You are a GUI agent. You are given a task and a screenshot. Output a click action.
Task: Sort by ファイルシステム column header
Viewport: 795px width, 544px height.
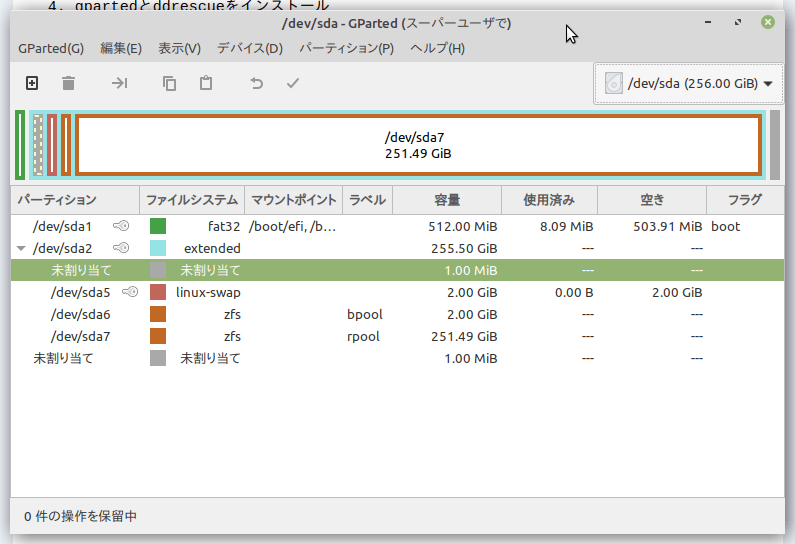[192, 200]
